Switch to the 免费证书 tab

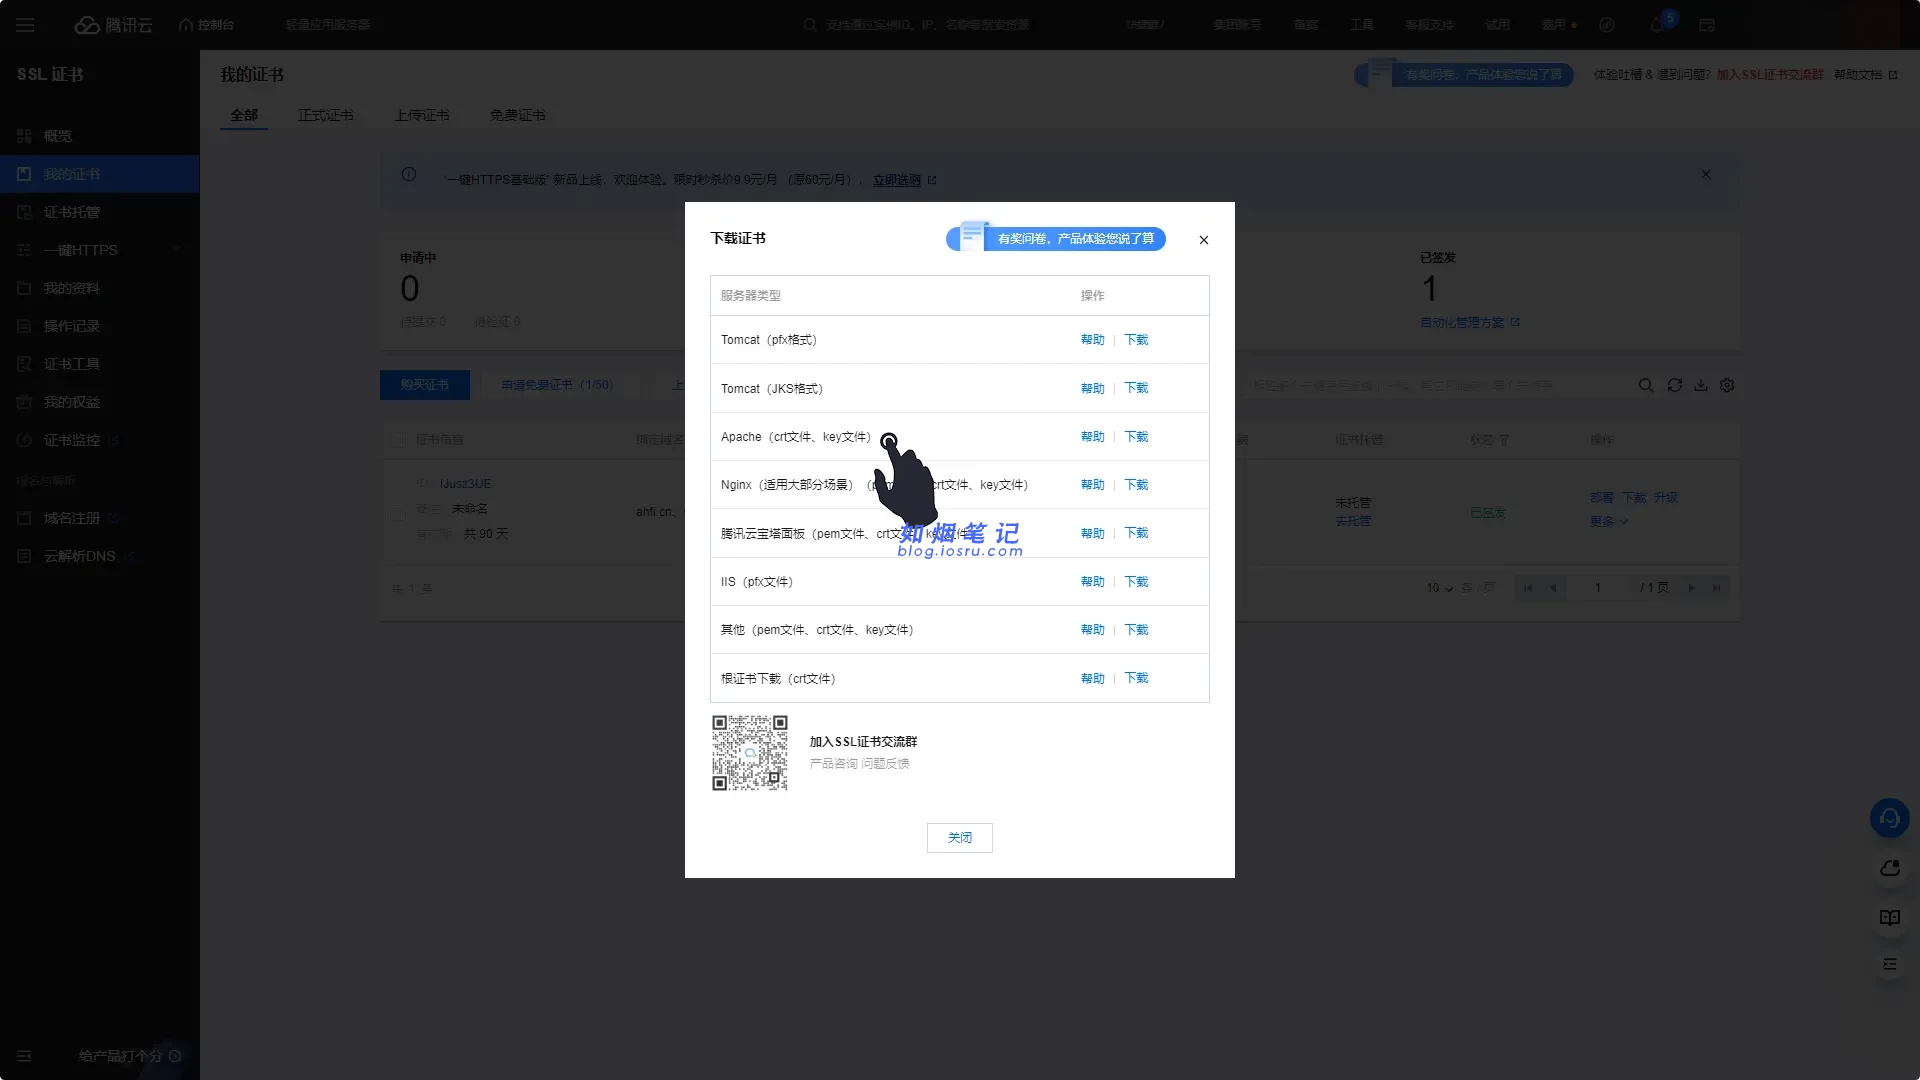coord(518,115)
